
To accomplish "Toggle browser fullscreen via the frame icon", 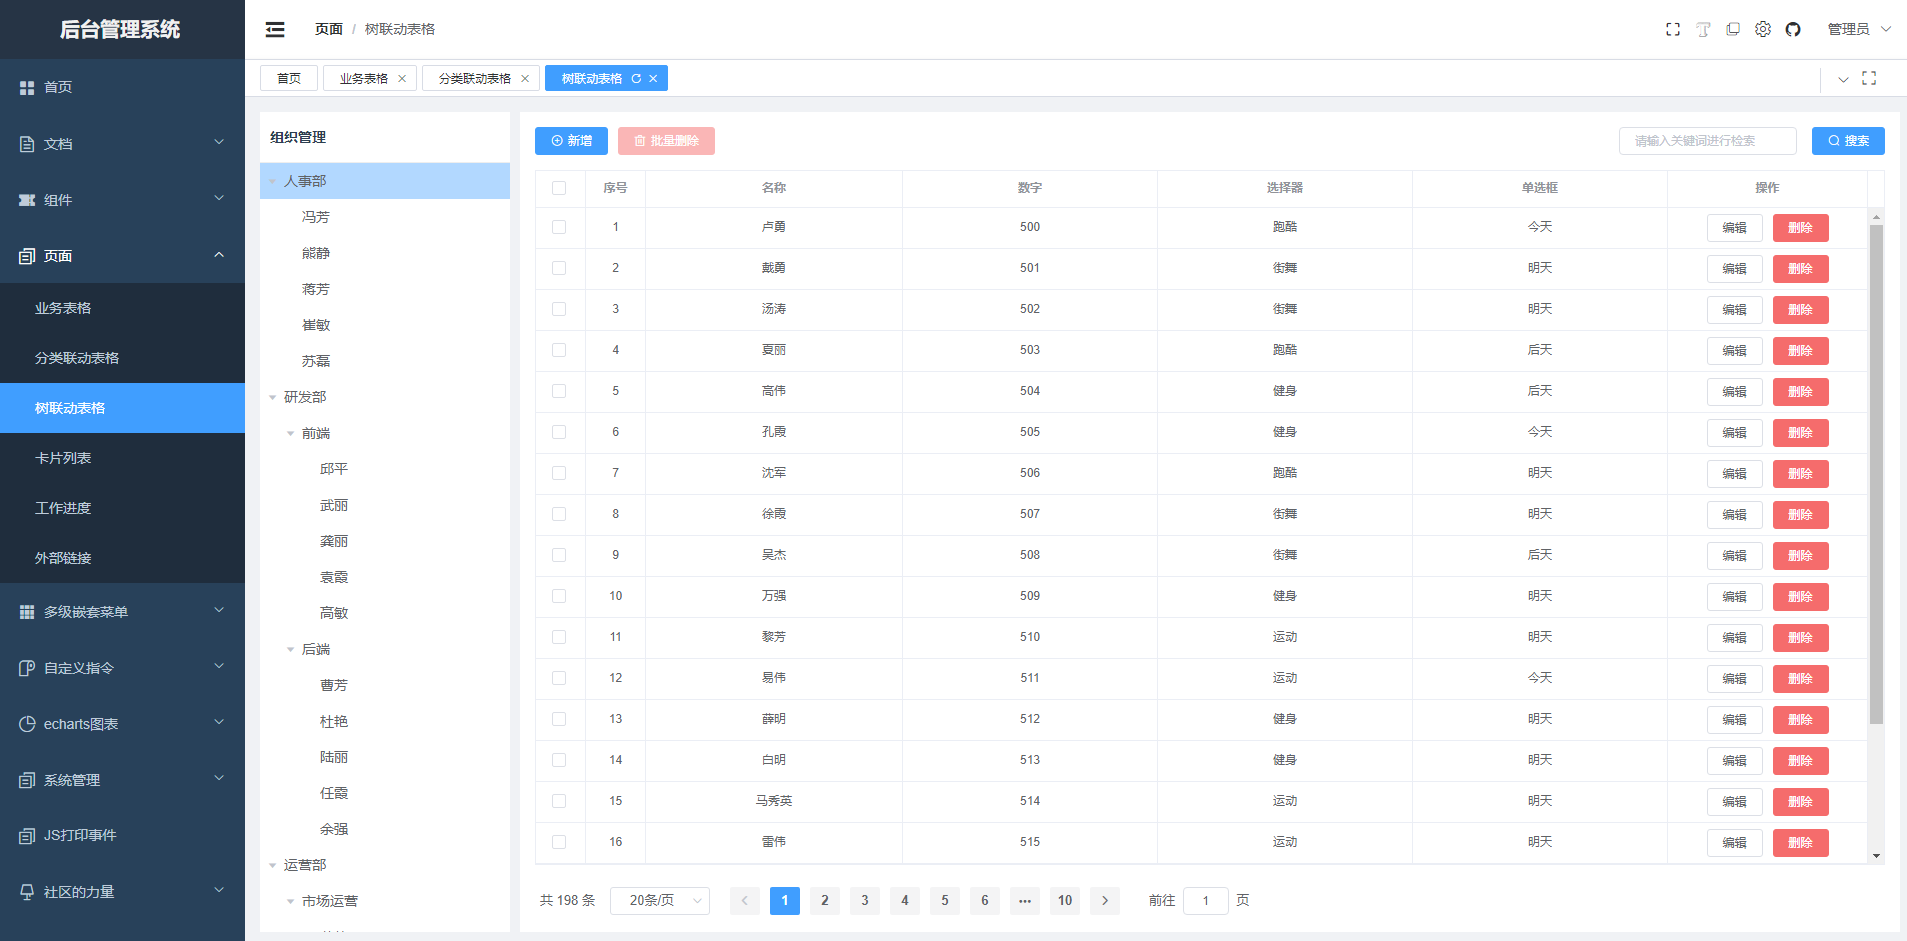I will click(x=1672, y=29).
